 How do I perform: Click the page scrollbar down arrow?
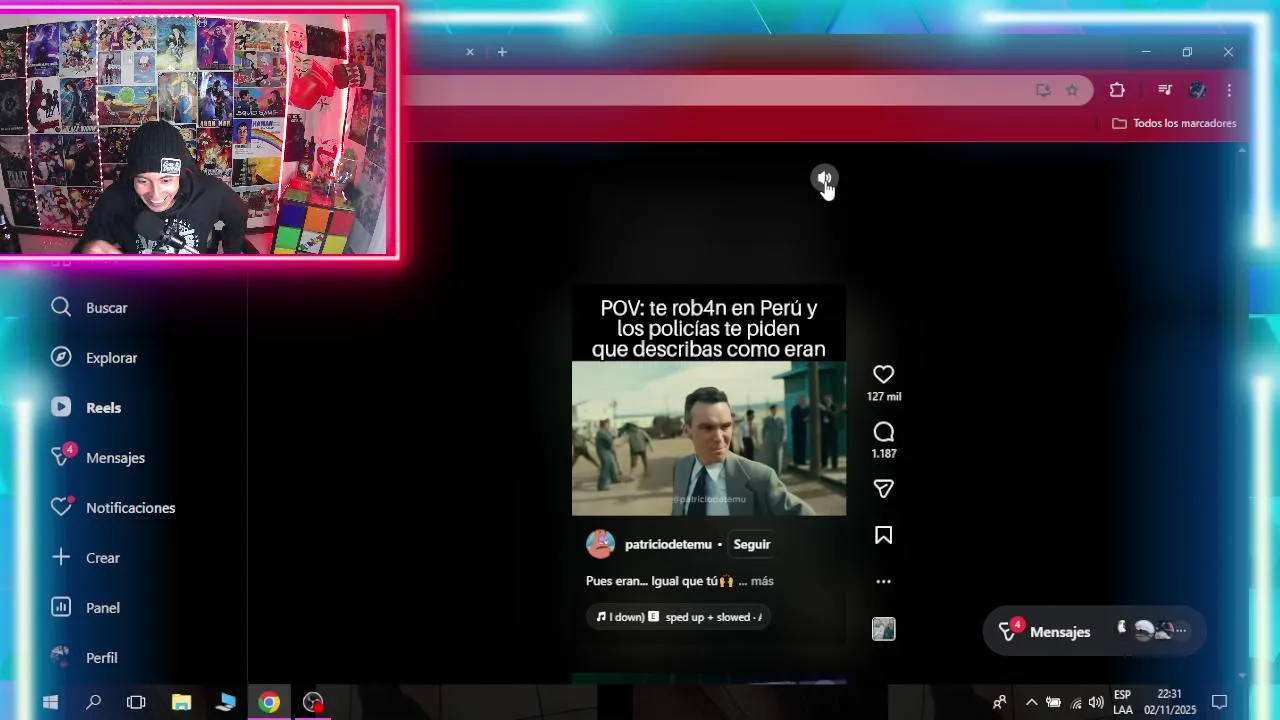[x=1242, y=676]
